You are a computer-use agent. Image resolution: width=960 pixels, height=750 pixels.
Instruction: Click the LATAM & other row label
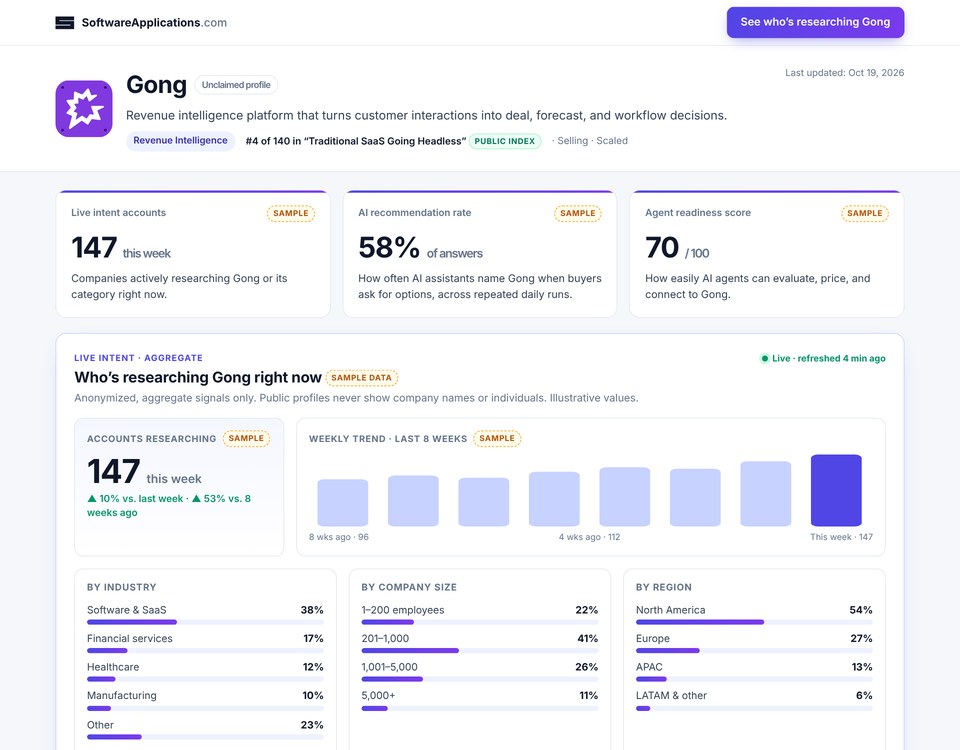tap(671, 696)
